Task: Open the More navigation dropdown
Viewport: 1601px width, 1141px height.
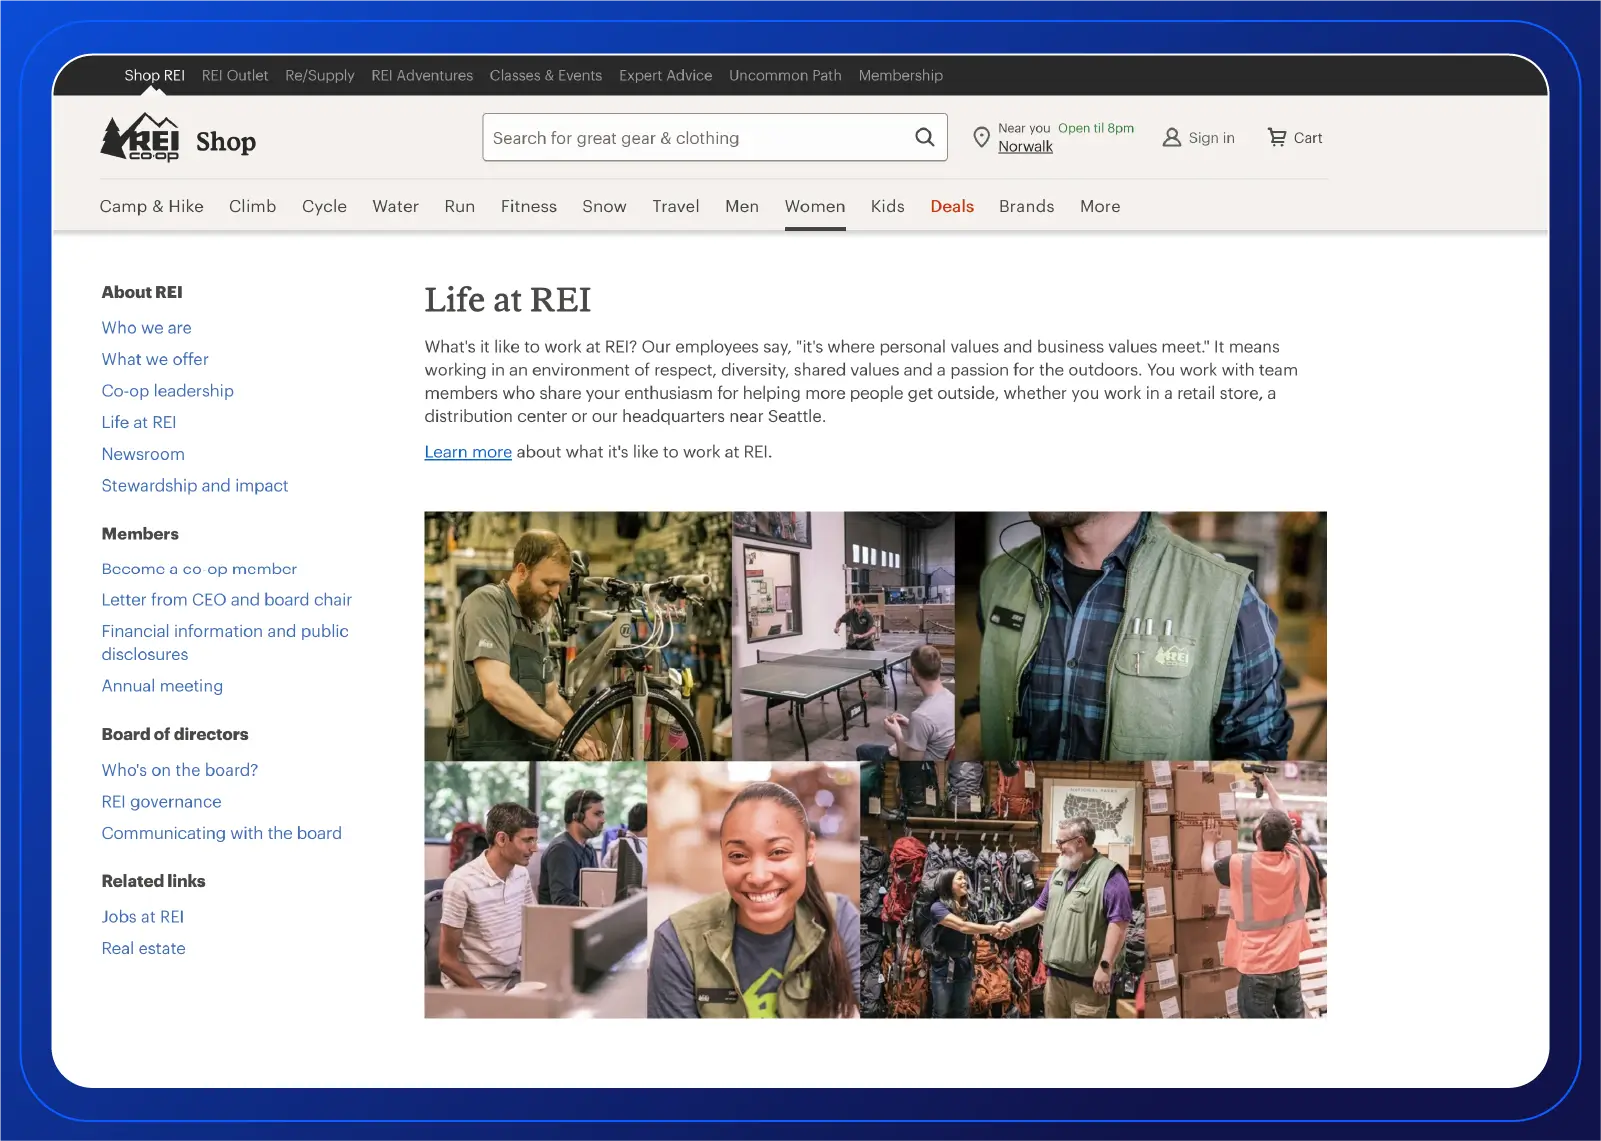Action: click(1099, 206)
